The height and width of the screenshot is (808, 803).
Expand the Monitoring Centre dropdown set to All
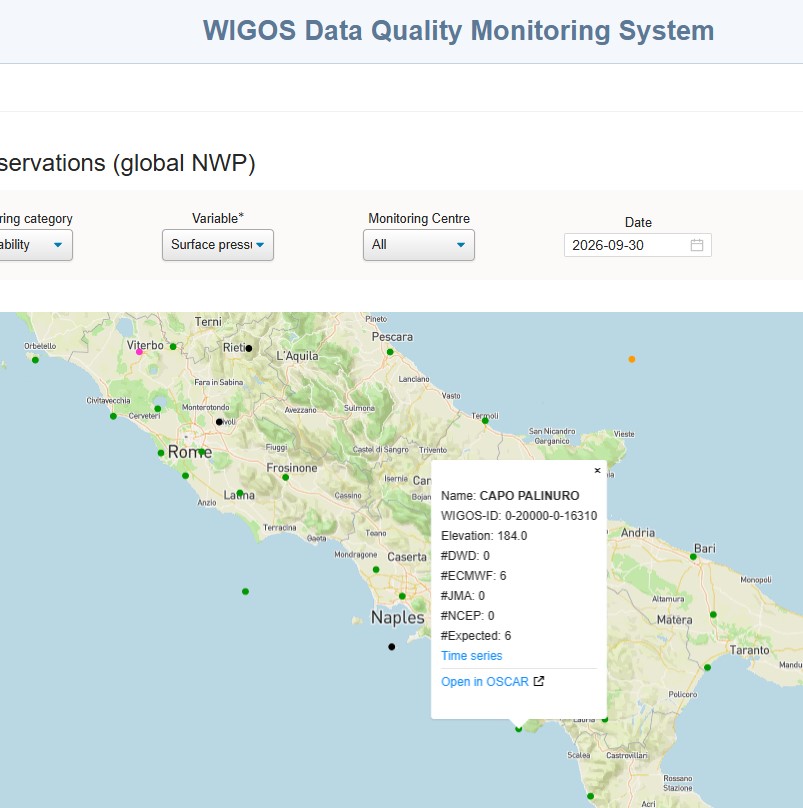419,245
